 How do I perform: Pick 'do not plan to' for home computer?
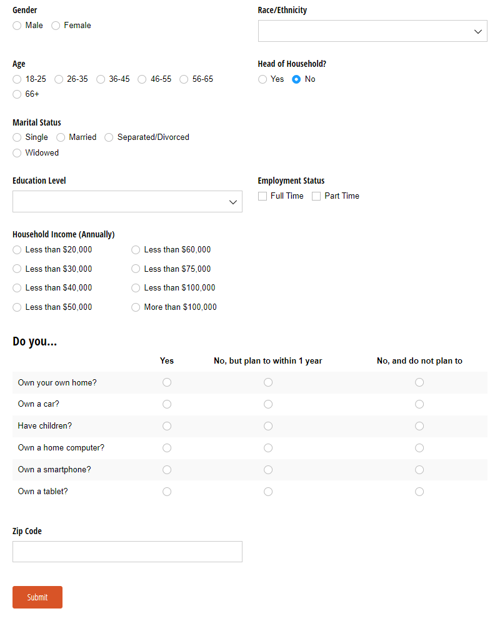(419, 448)
